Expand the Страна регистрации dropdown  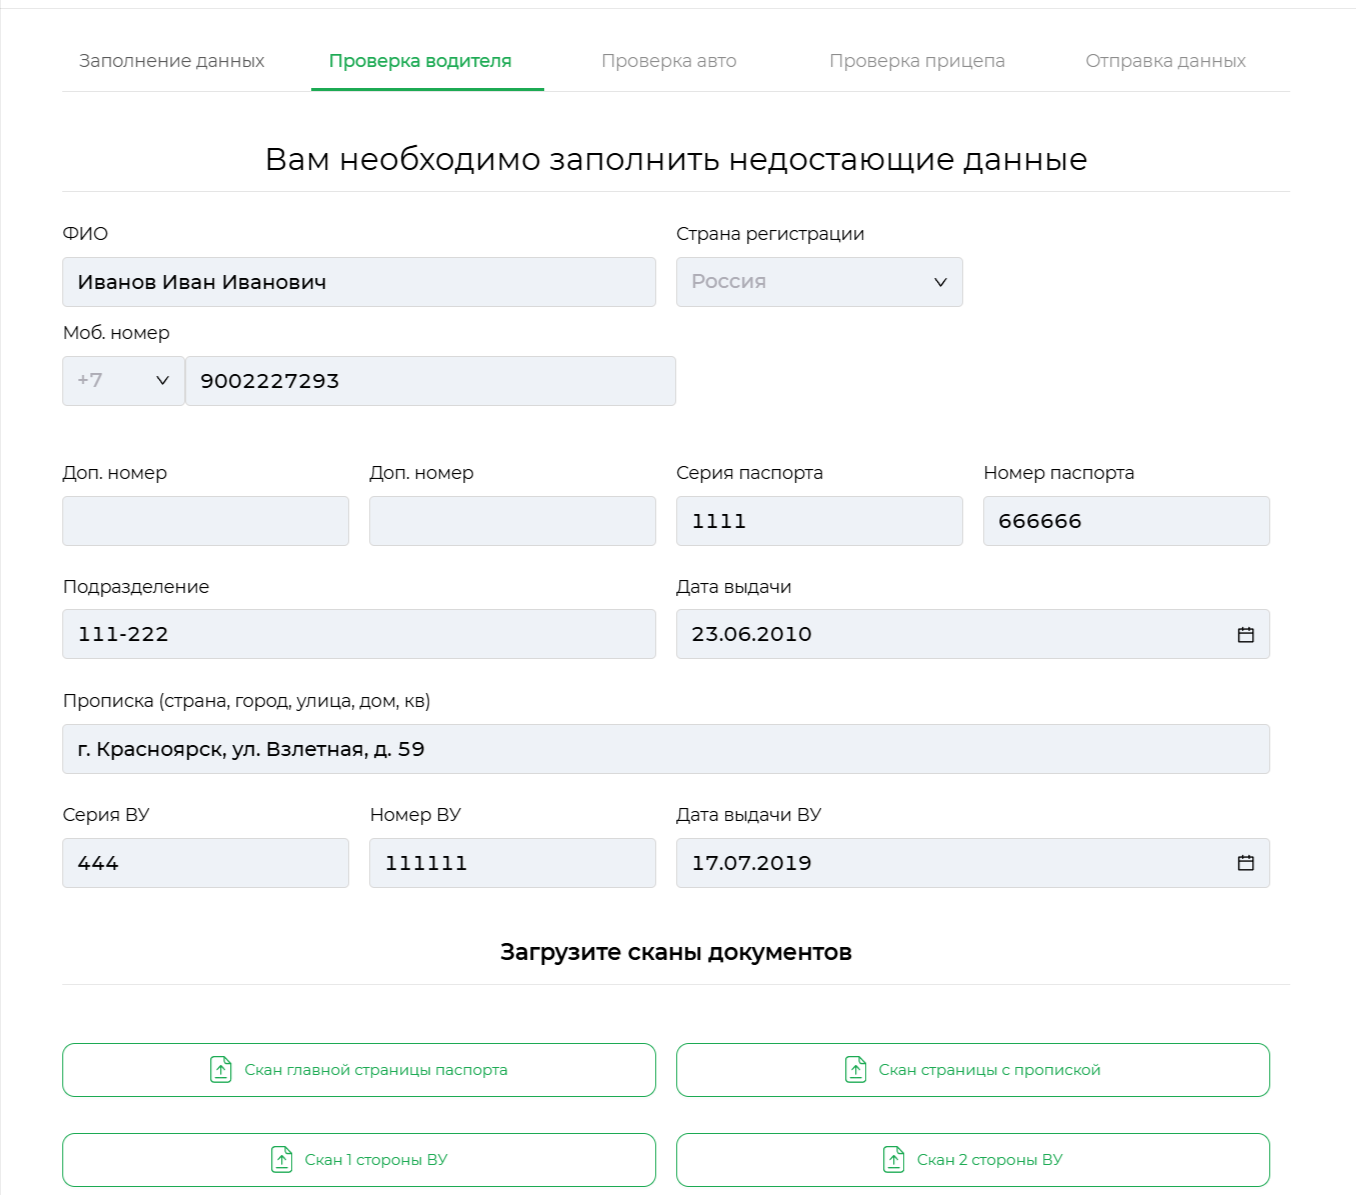pyautogui.click(x=819, y=282)
